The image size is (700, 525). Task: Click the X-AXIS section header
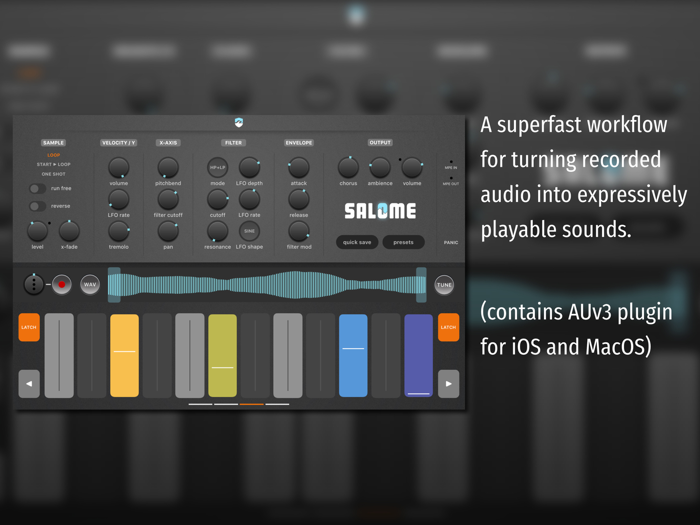coord(168,143)
